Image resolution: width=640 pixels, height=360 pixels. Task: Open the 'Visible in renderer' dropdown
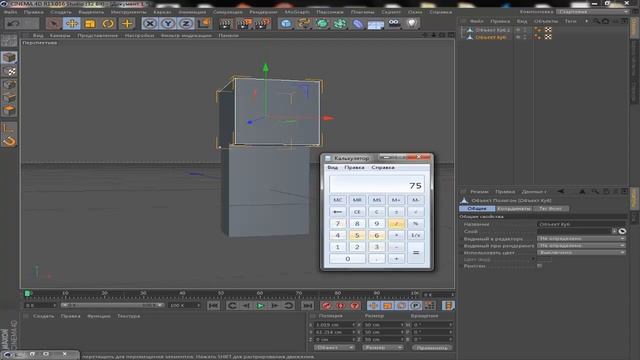(x=581, y=245)
